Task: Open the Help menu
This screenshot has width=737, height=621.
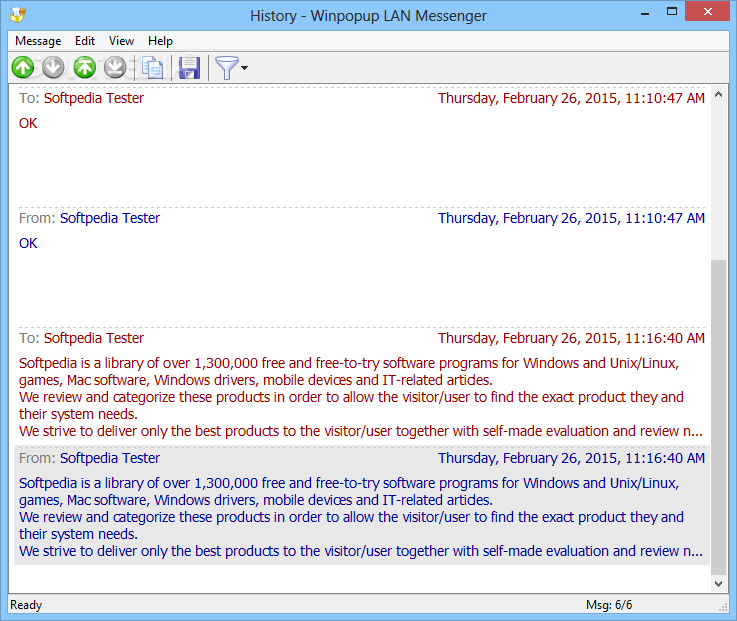Action: (x=160, y=41)
